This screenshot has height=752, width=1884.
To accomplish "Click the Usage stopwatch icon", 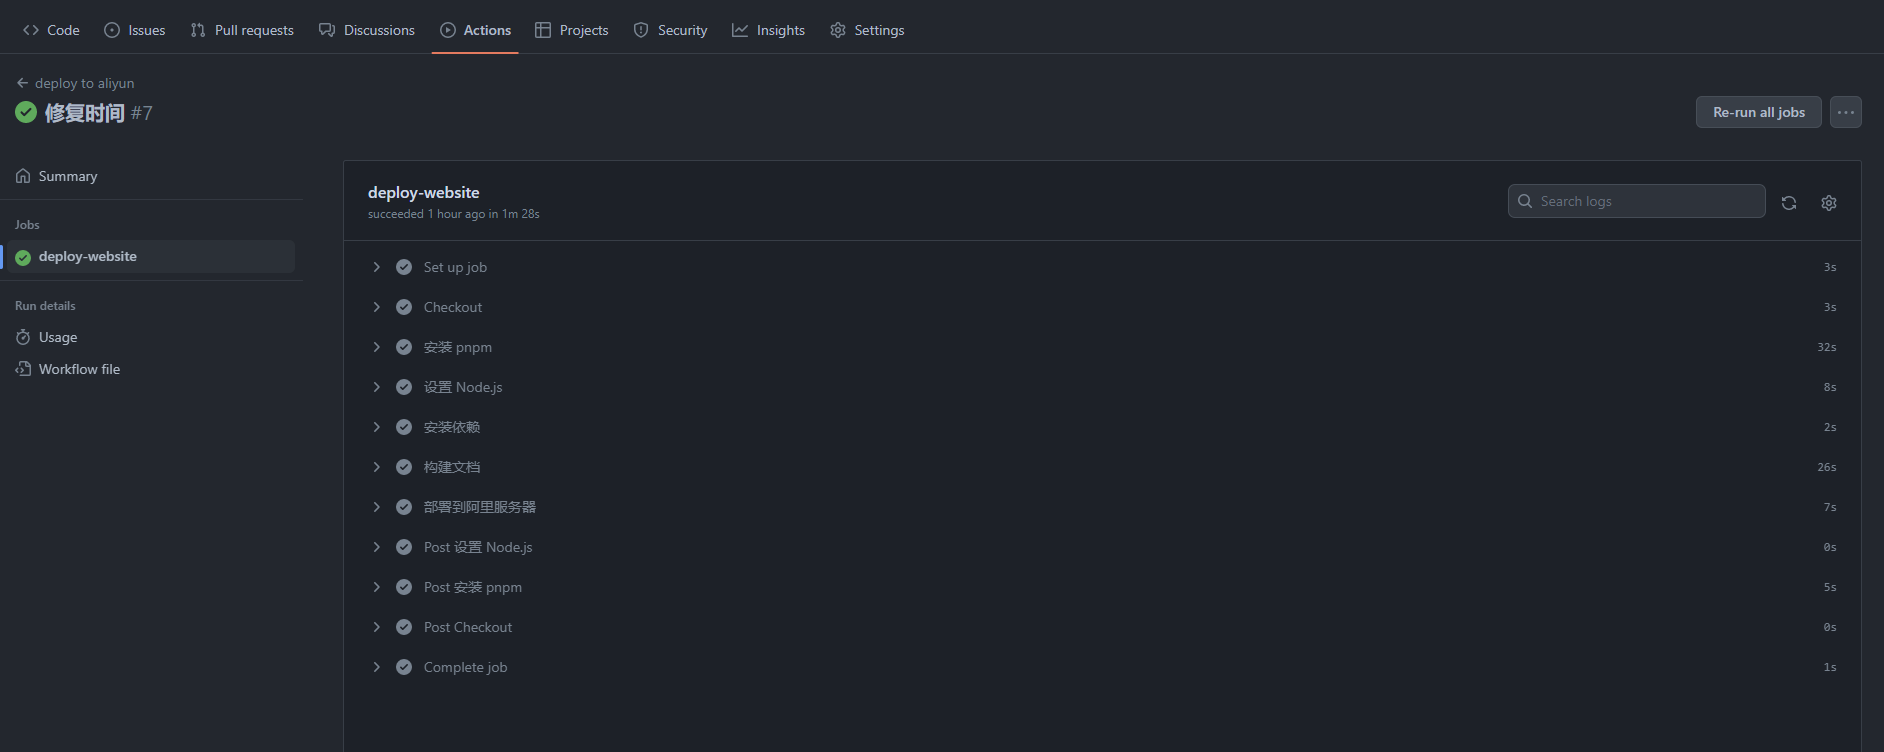I will [x=23, y=337].
